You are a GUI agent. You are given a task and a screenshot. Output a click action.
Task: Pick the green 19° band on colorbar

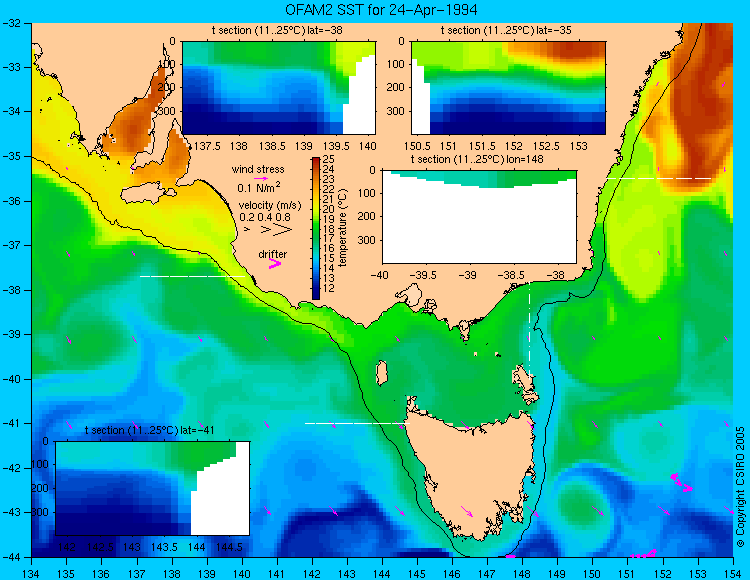(316, 219)
